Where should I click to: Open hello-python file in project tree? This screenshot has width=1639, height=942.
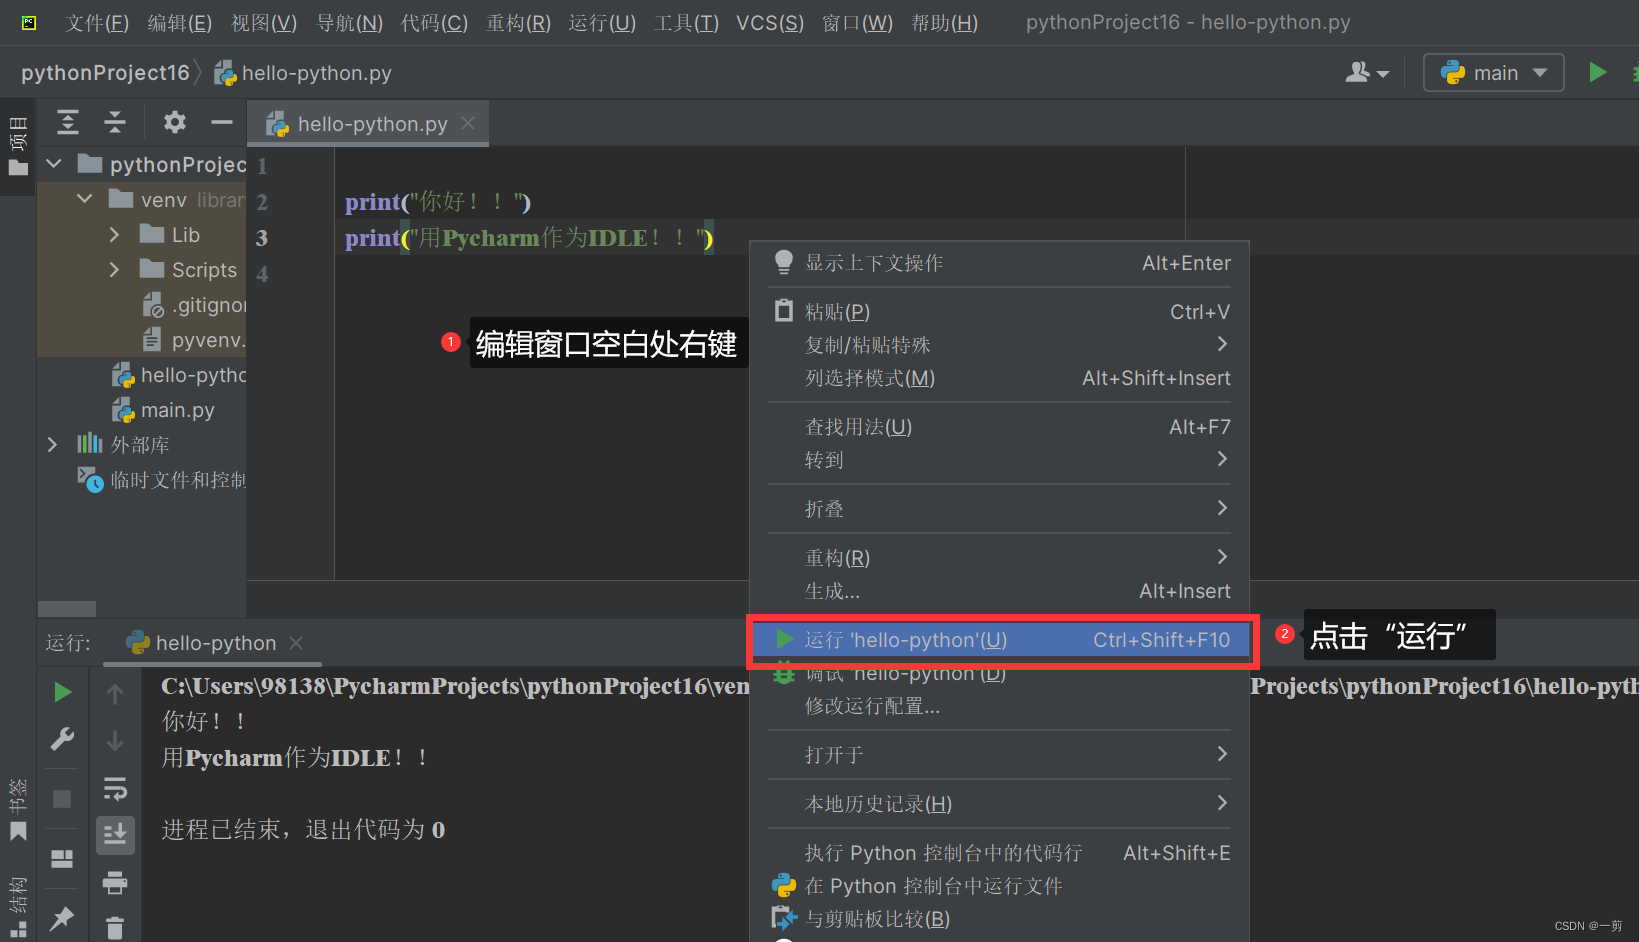179,375
